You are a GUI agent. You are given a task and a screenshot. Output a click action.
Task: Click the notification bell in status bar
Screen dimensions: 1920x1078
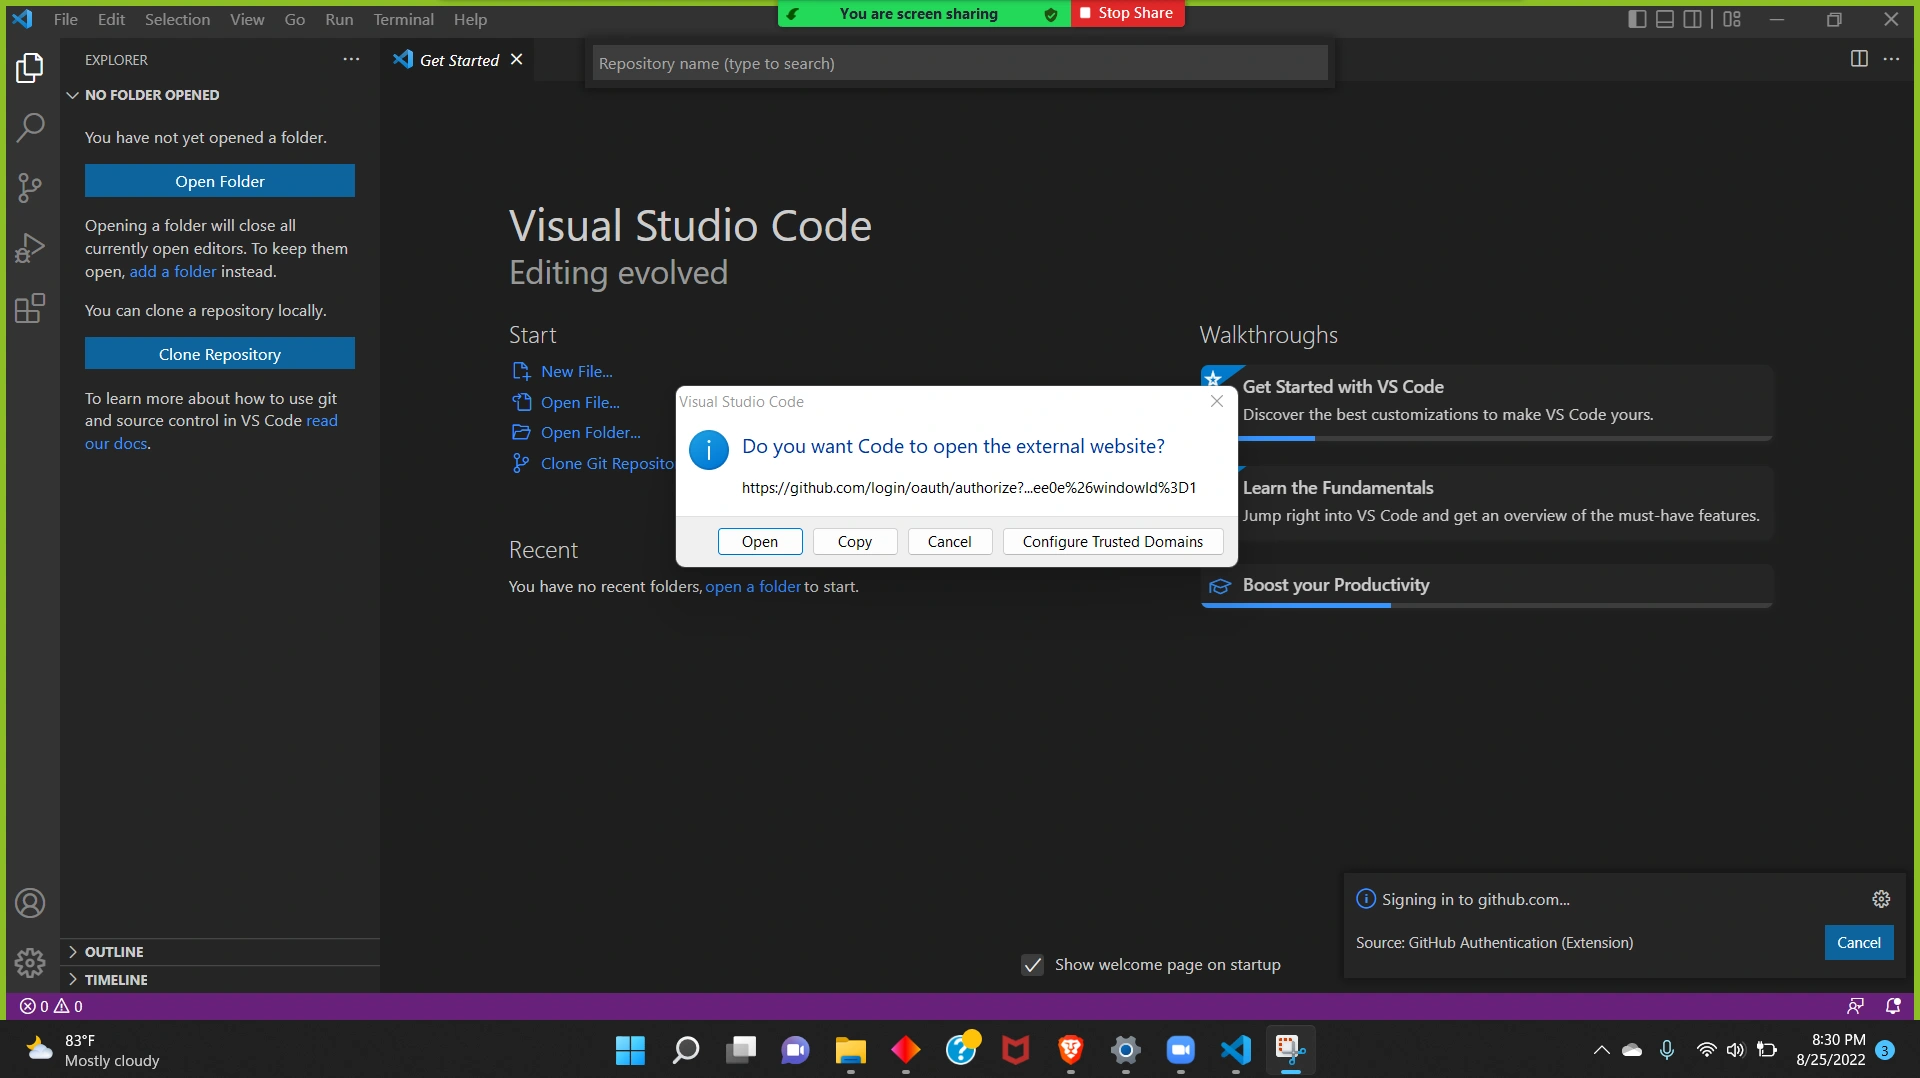click(1892, 1006)
